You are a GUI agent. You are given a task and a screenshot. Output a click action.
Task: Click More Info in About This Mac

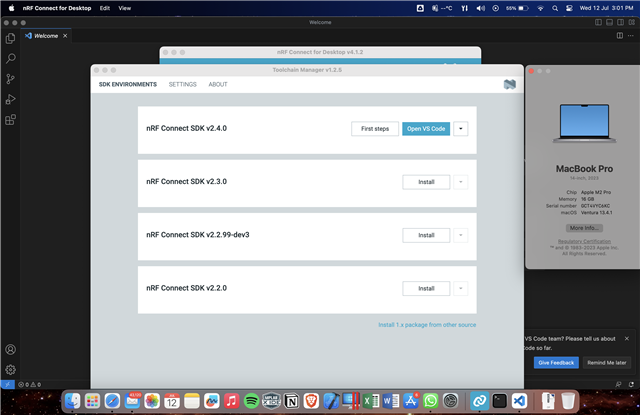pyautogui.click(x=584, y=228)
